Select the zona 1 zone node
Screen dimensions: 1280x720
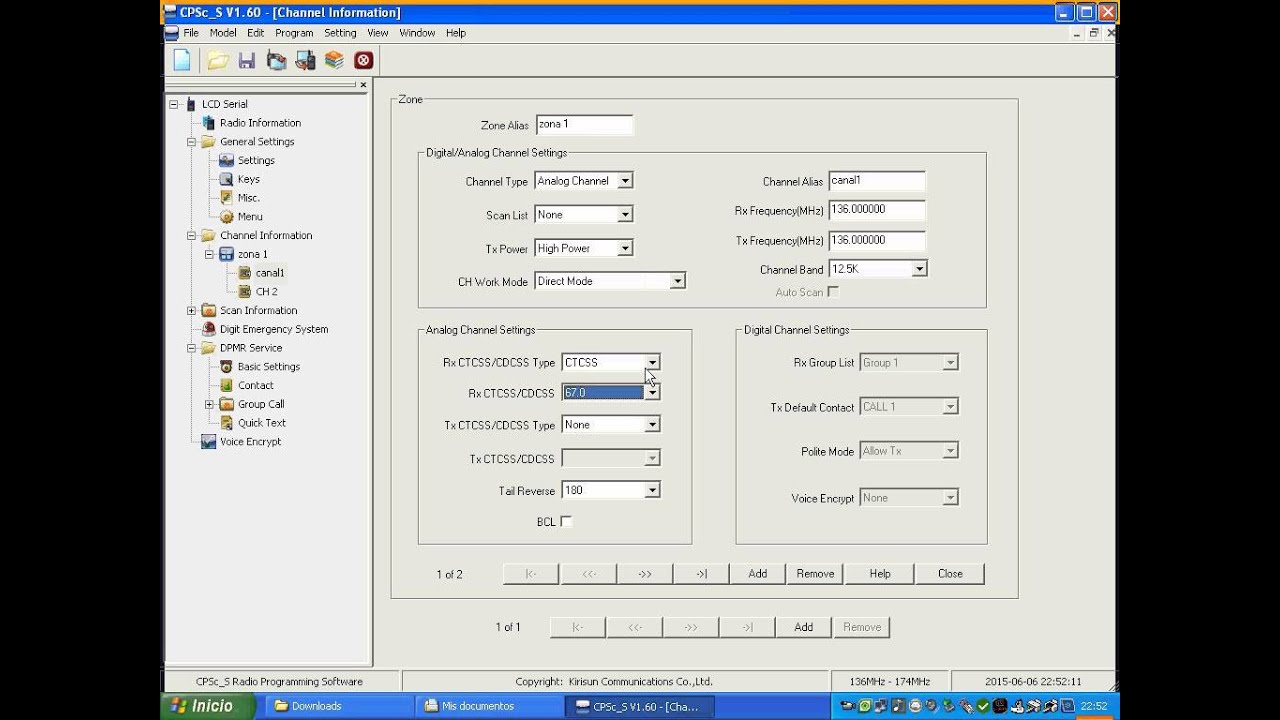pos(252,254)
